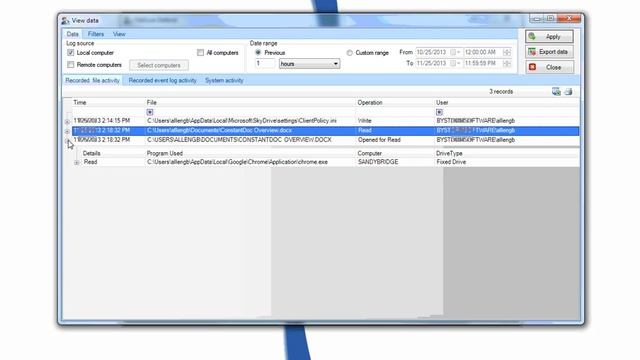The width and height of the screenshot is (640, 360).
Task: Open the Data menu tab
Action: pyautogui.click(x=73, y=34)
